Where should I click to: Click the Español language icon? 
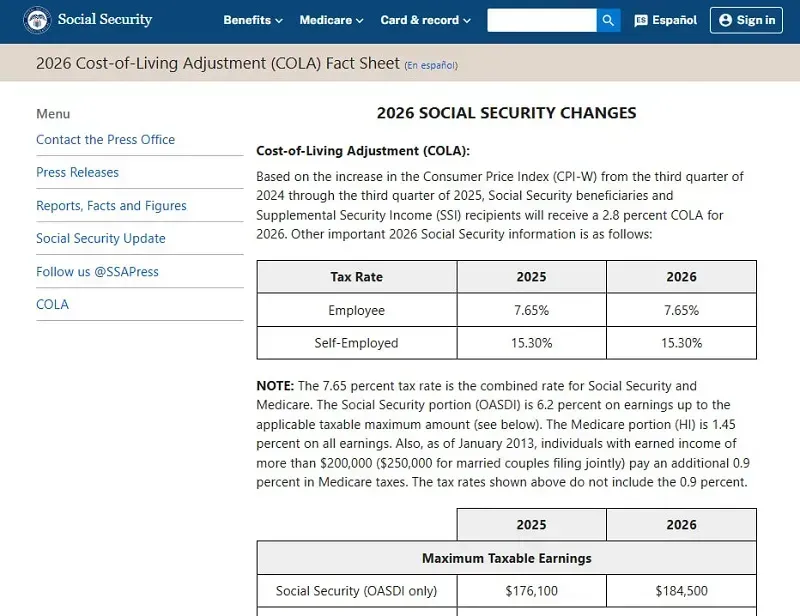(x=641, y=20)
